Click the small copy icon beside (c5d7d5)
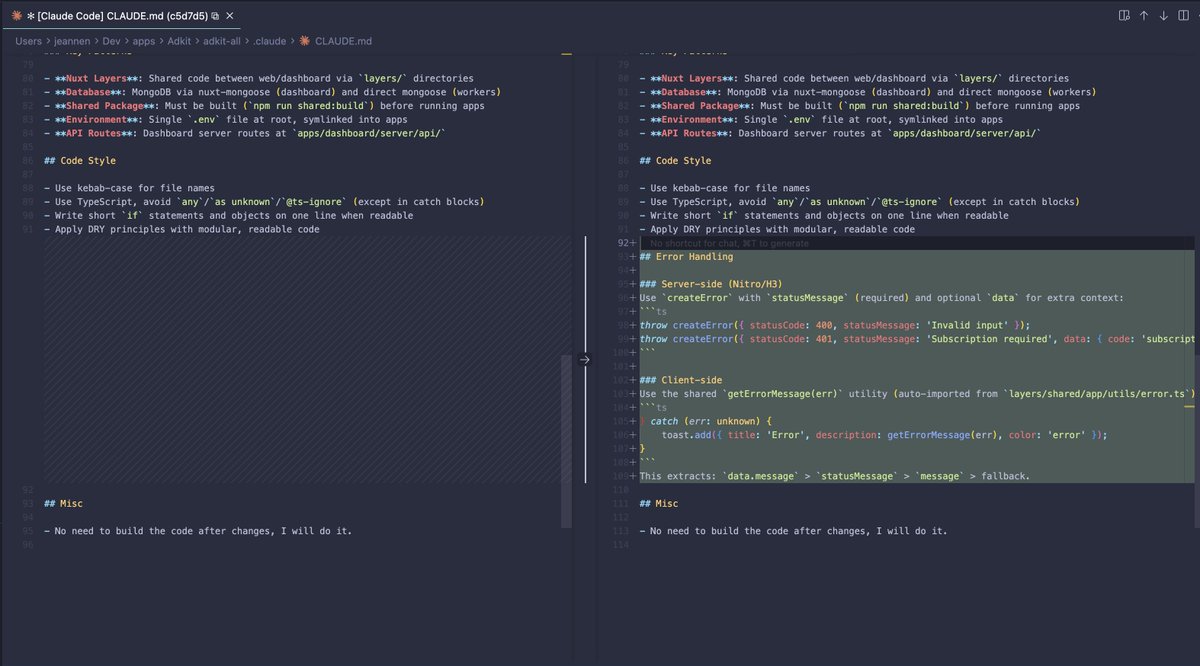The image size is (1200, 666). pos(215,17)
